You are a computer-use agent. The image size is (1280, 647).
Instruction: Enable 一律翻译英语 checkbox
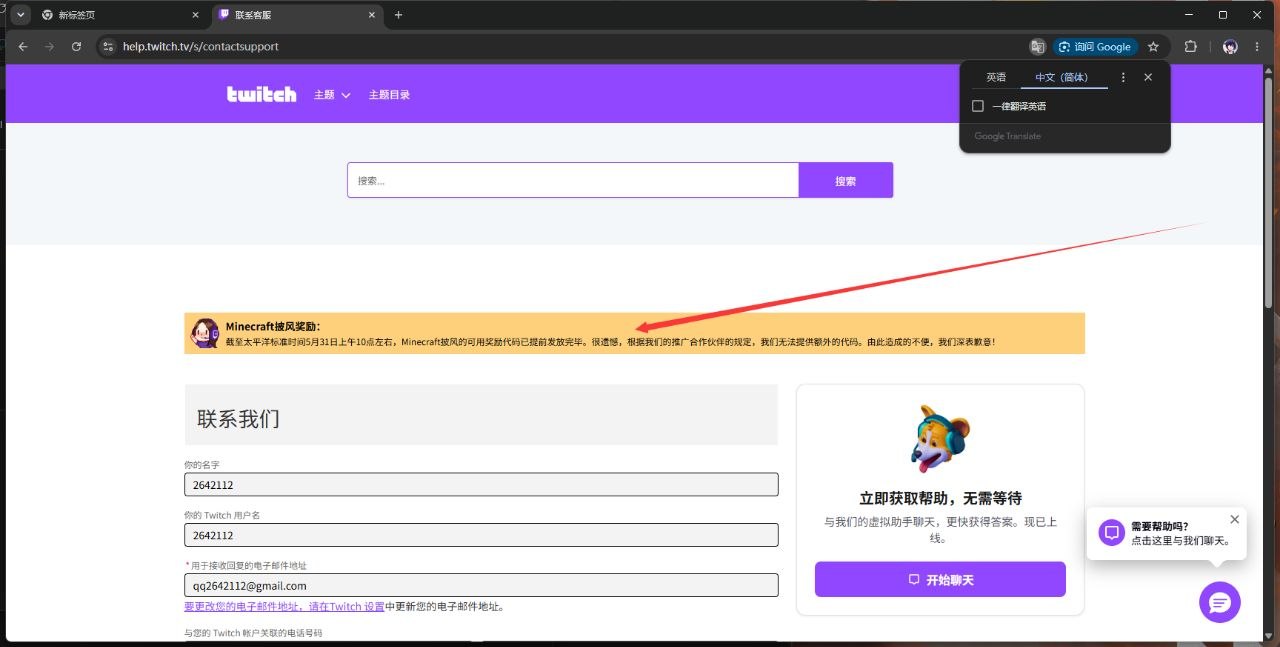[978, 106]
